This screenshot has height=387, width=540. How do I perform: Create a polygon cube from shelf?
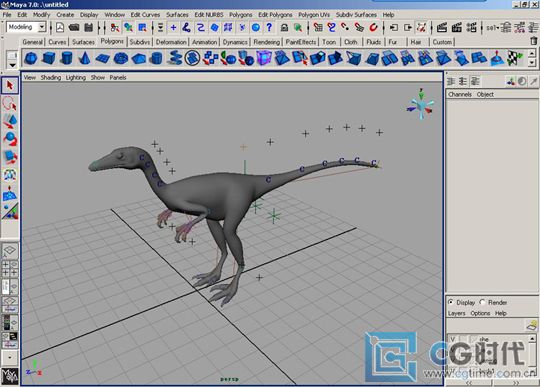pyautogui.click(x=49, y=58)
